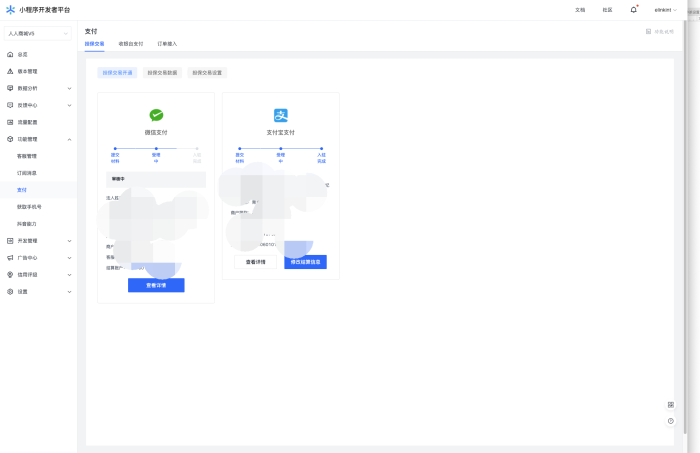Click the 首页 home icon in sidebar
The width and height of the screenshot is (700, 453).
(x=10, y=54)
